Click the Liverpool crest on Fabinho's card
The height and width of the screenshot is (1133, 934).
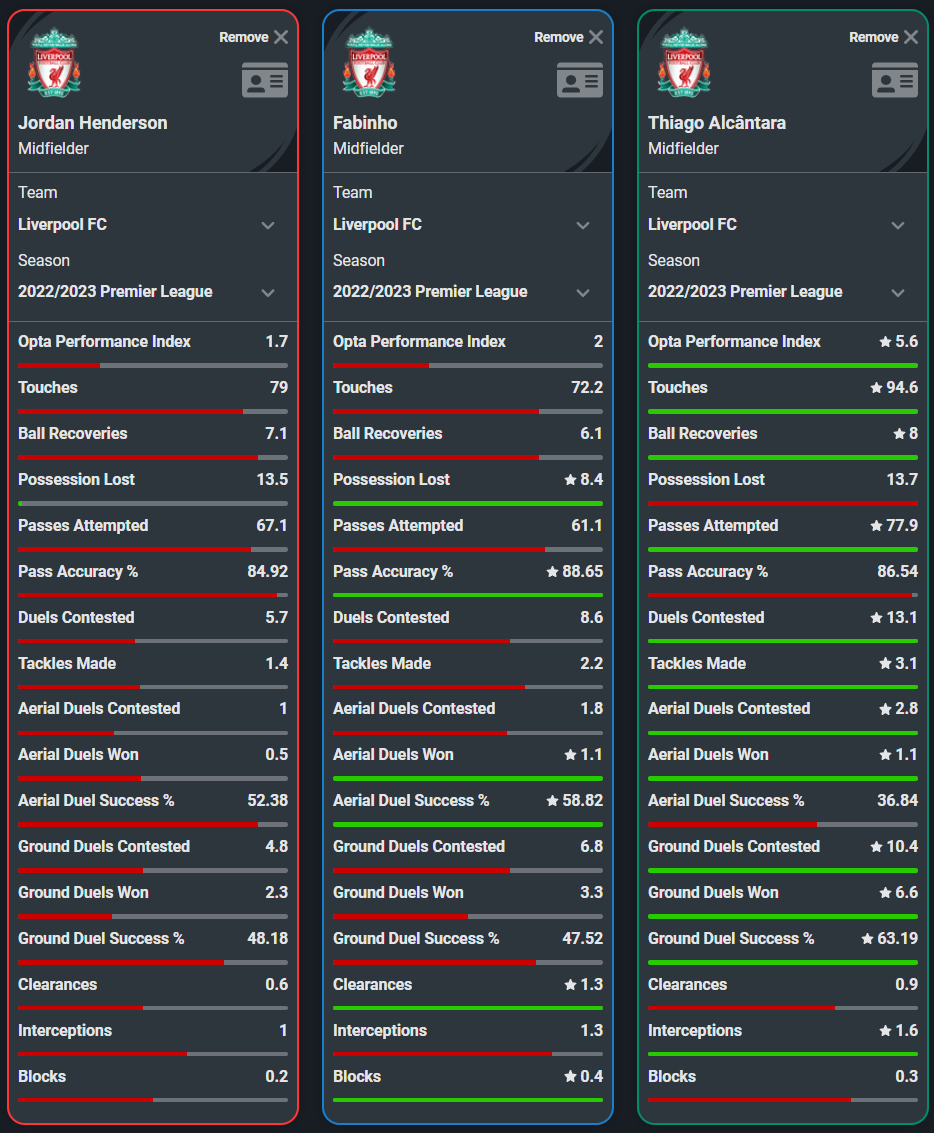pyautogui.click(x=369, y=62)
